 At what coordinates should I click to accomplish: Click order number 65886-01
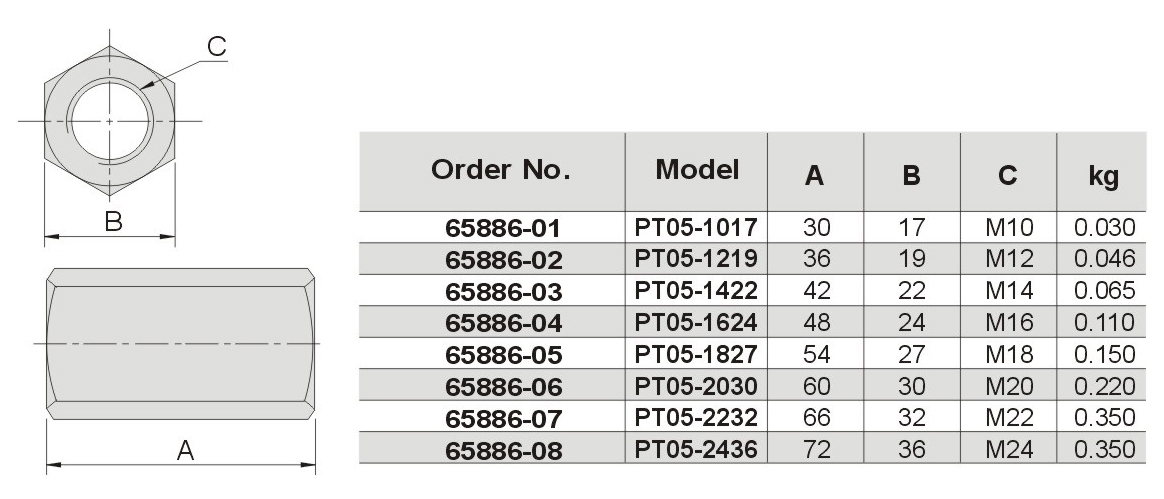504,228
